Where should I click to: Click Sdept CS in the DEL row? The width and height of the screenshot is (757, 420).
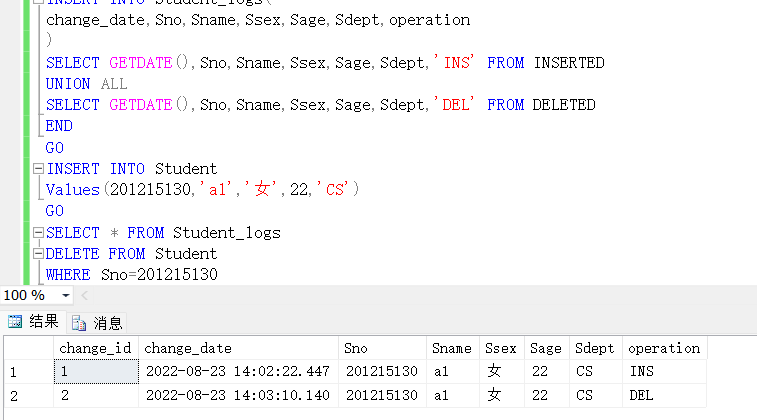click(x=596, y=395)
